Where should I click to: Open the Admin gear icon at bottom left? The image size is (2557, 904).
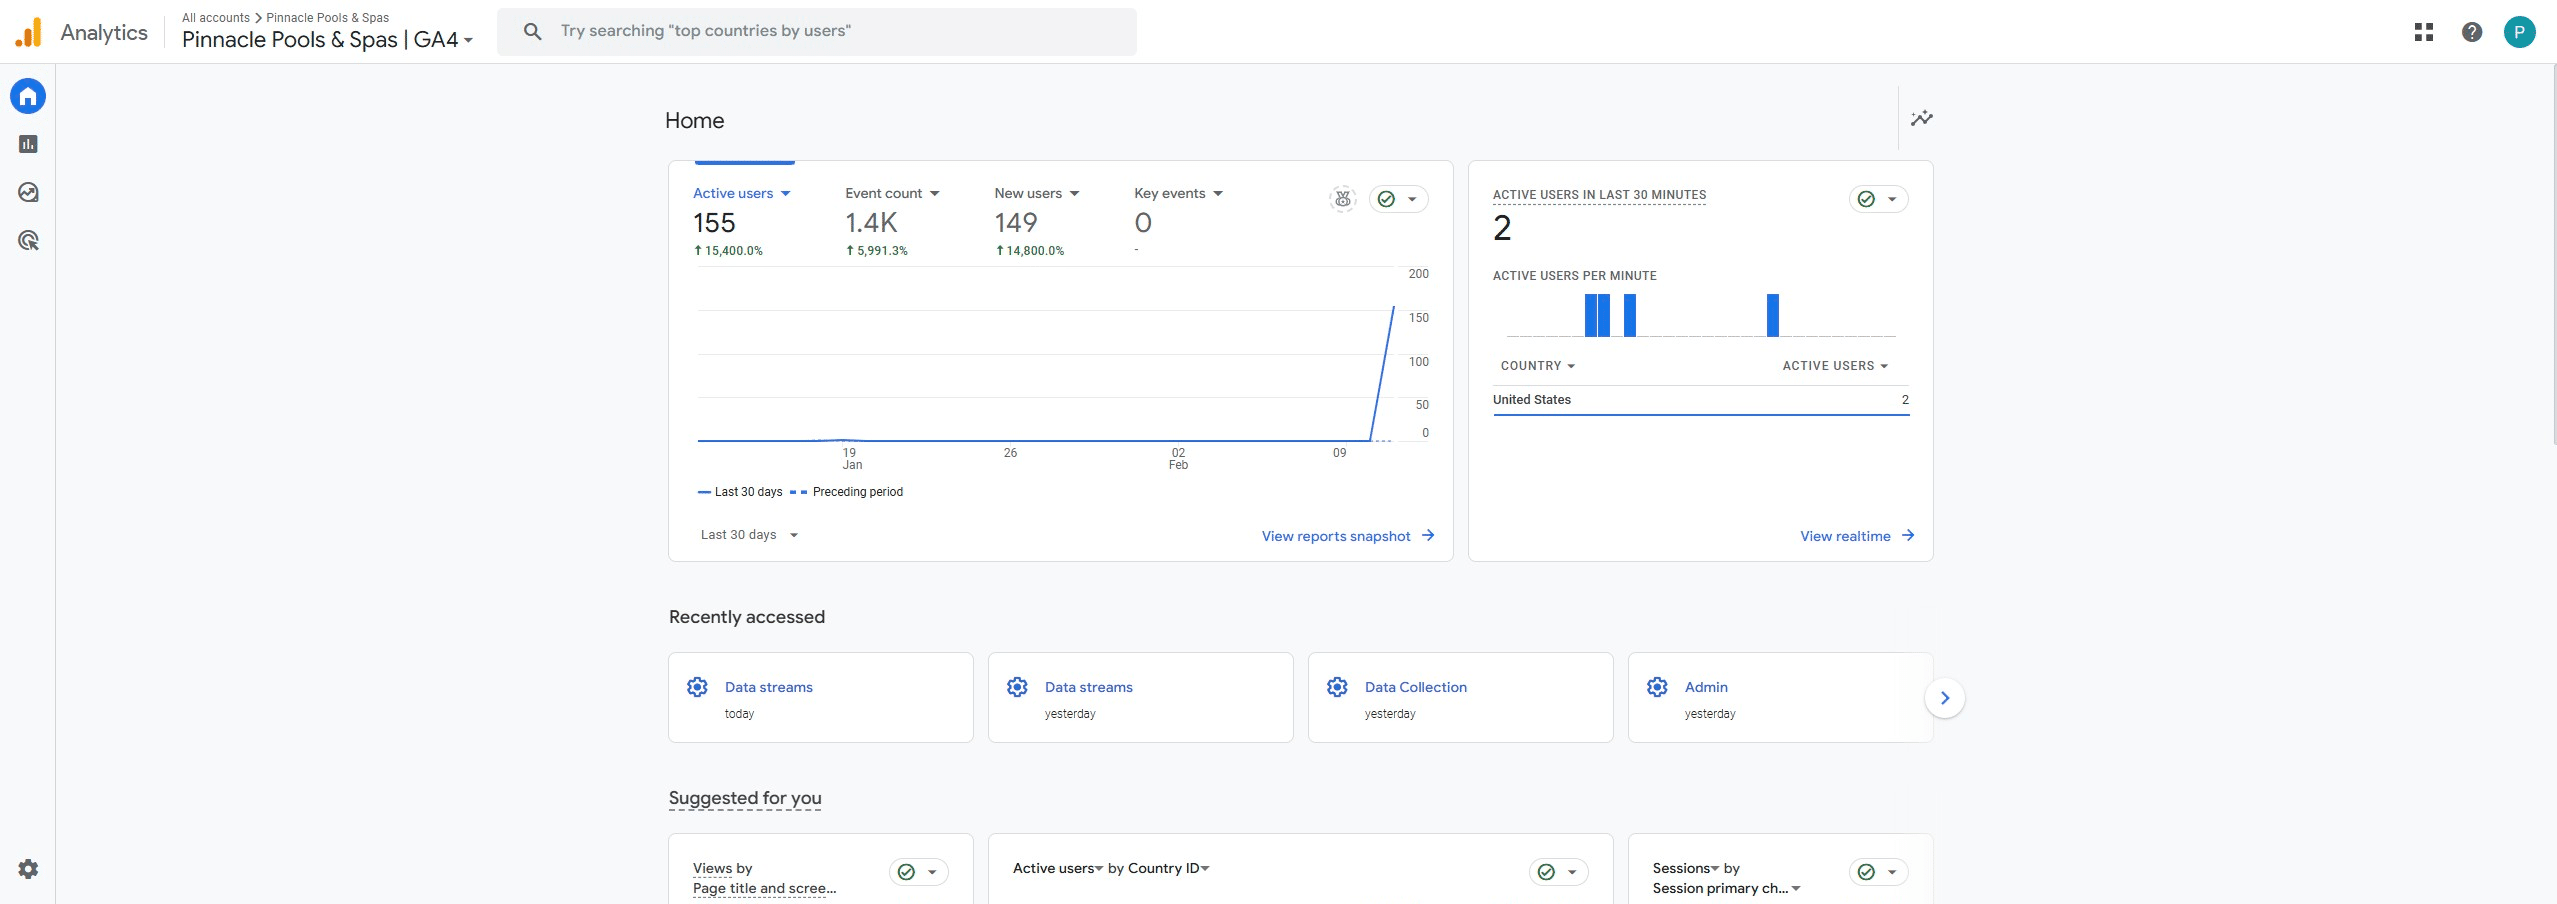click(x=28, y=869)
